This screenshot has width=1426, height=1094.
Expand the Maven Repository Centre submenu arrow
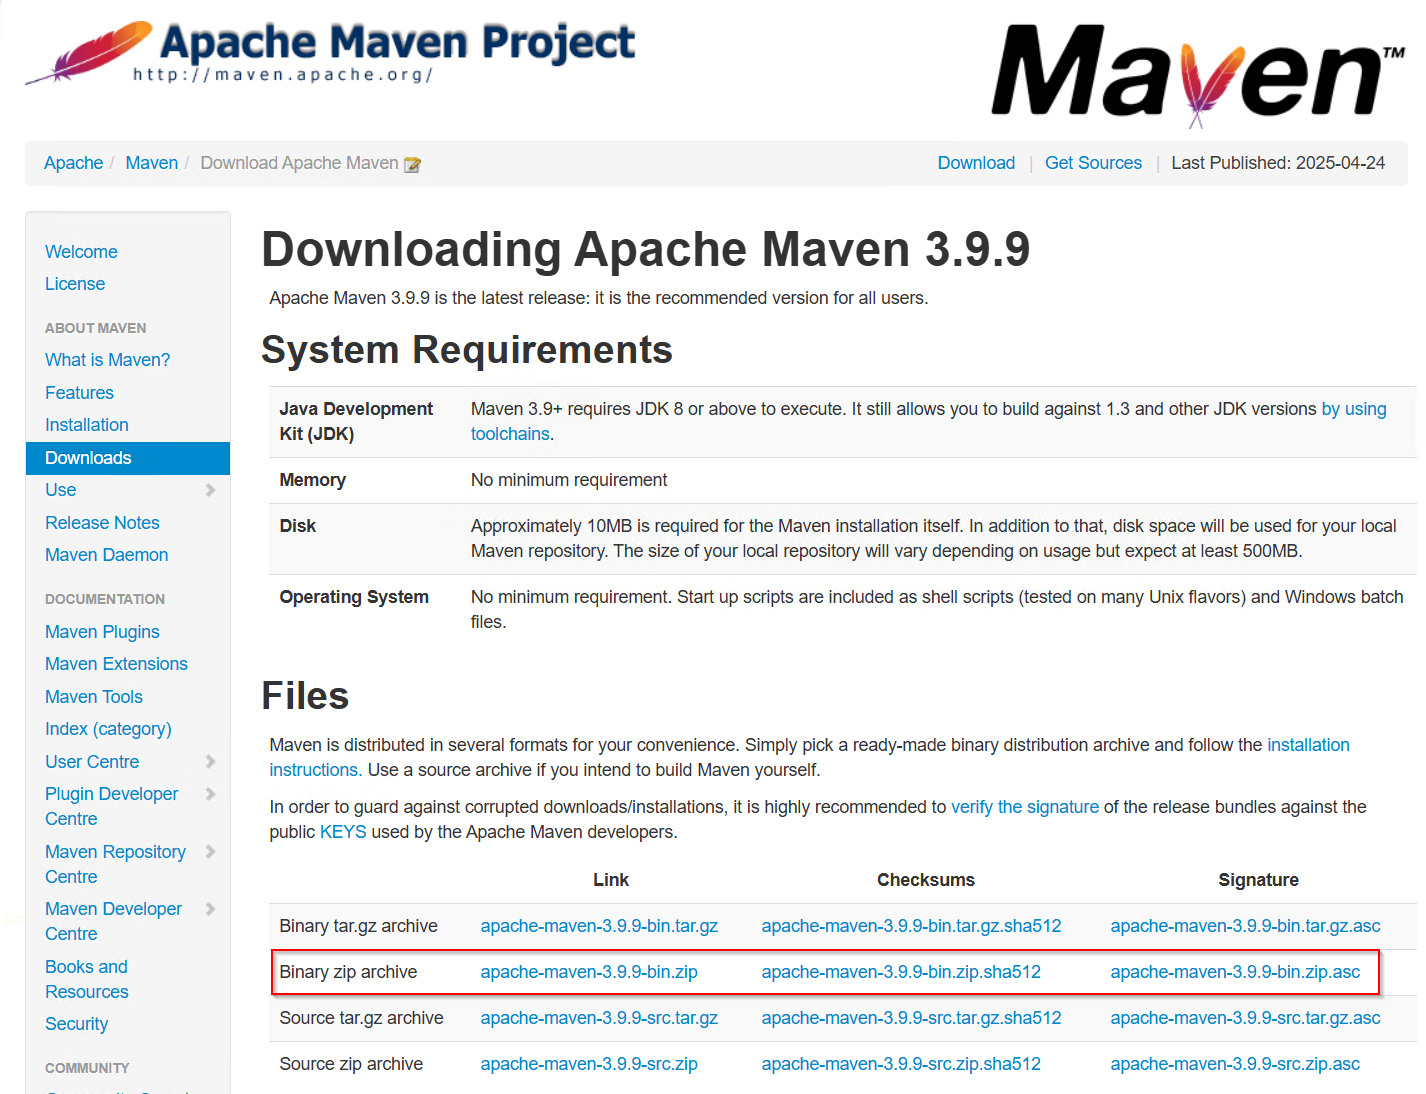pyautogui.click(x=210, y=852)
